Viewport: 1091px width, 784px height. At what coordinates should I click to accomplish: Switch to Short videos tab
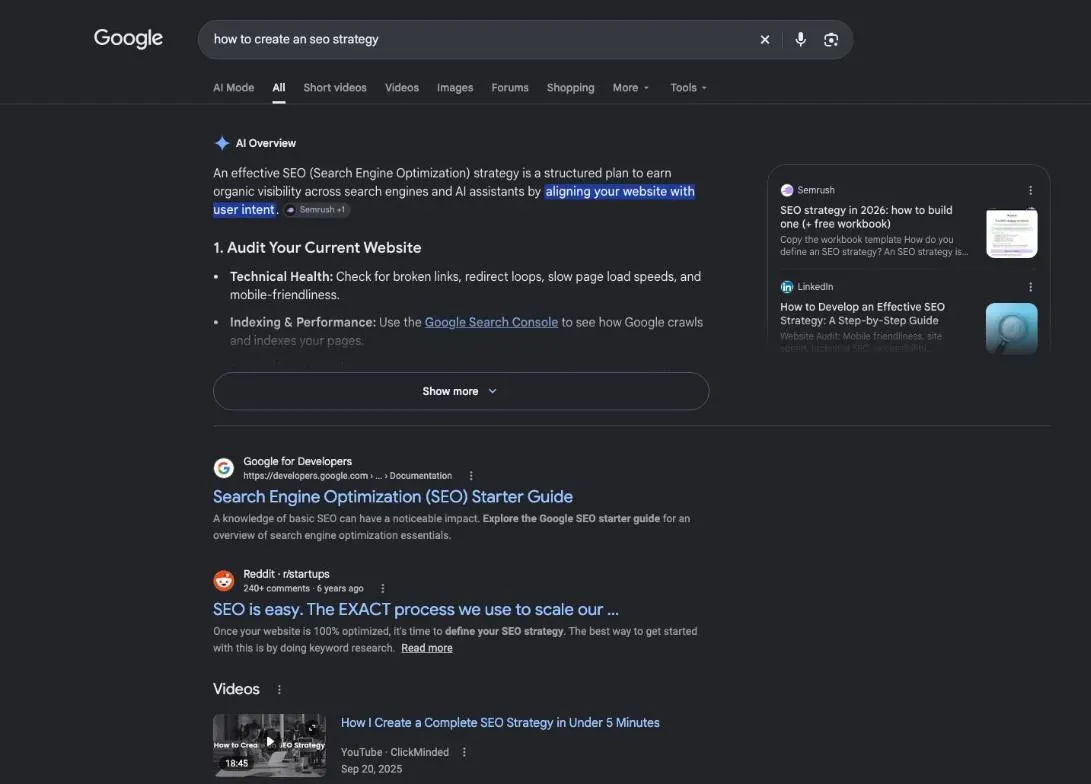pos(335,88)
